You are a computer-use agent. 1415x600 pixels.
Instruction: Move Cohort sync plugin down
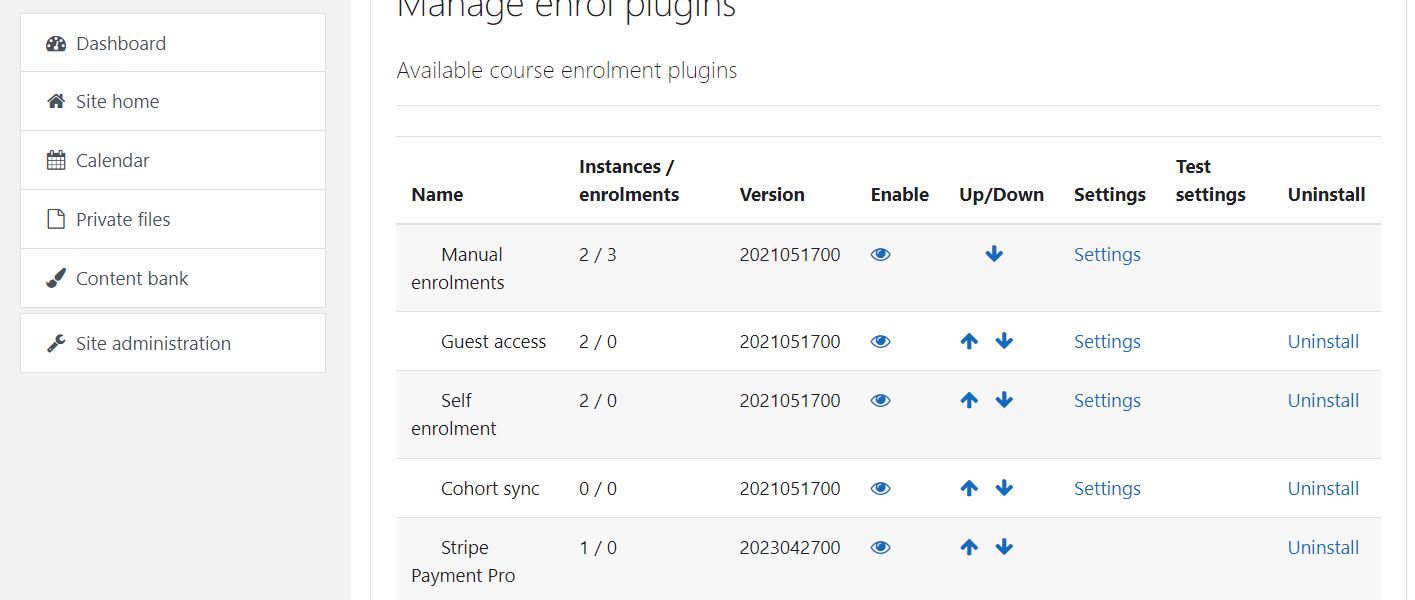point(1004,488)
